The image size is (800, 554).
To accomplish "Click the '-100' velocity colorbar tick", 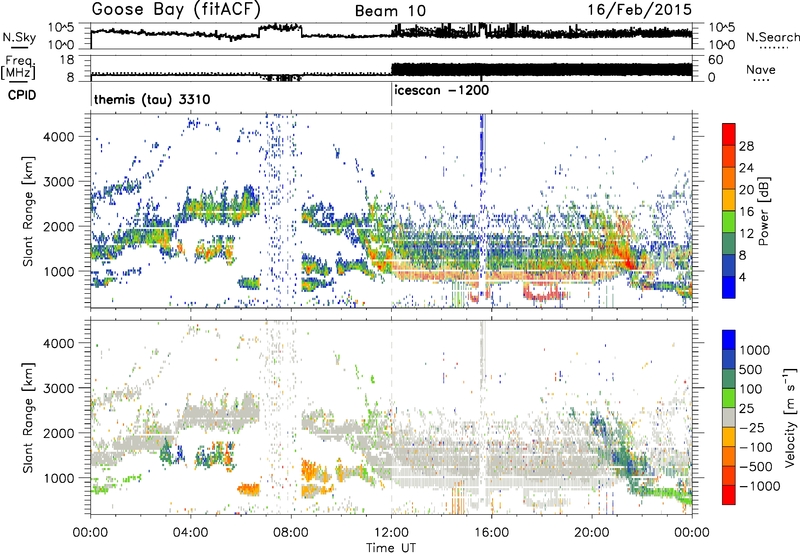I will 756,447.
